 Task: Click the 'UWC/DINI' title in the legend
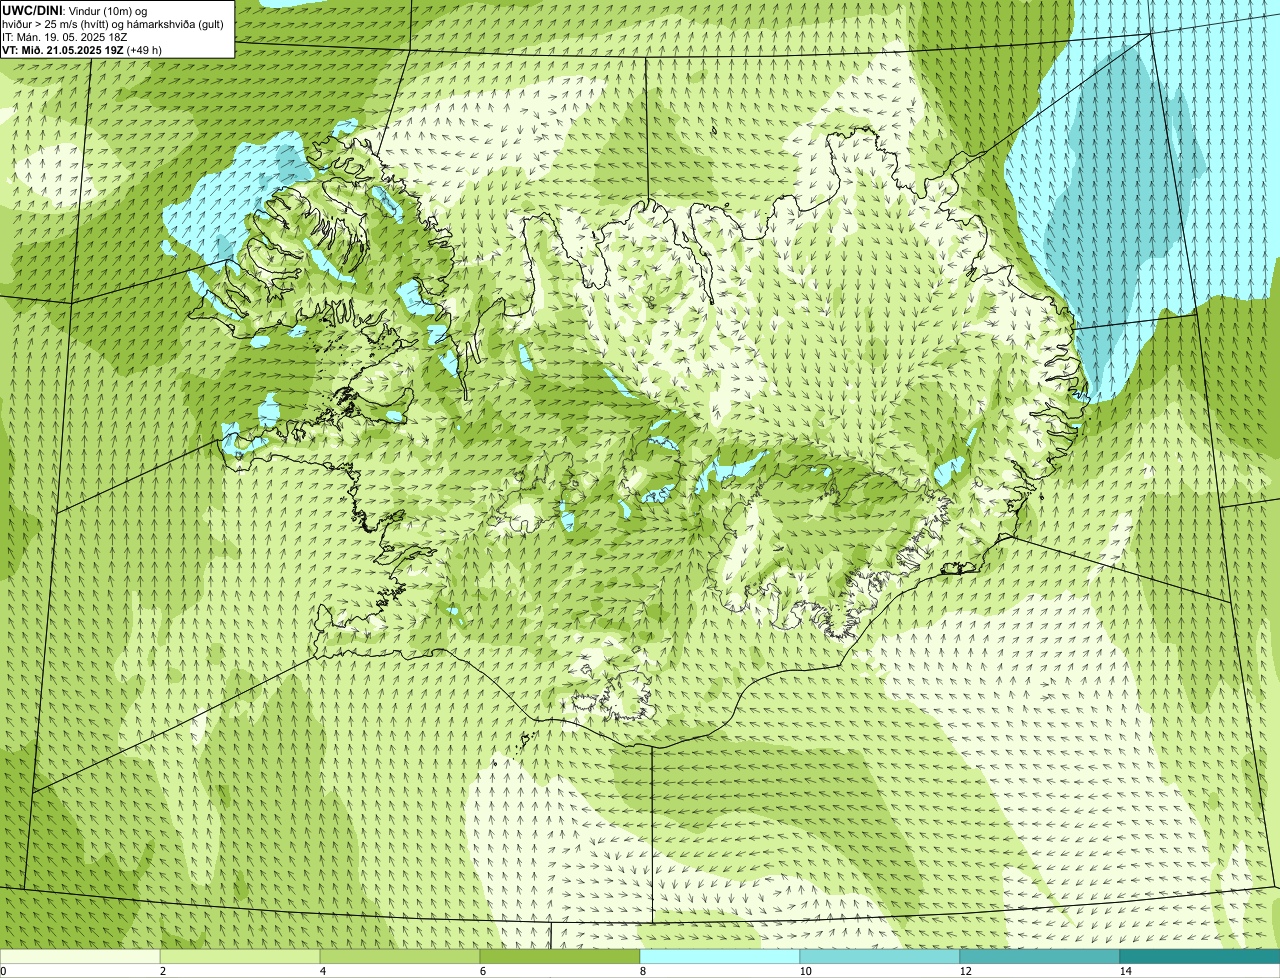[x=33, y=10]
